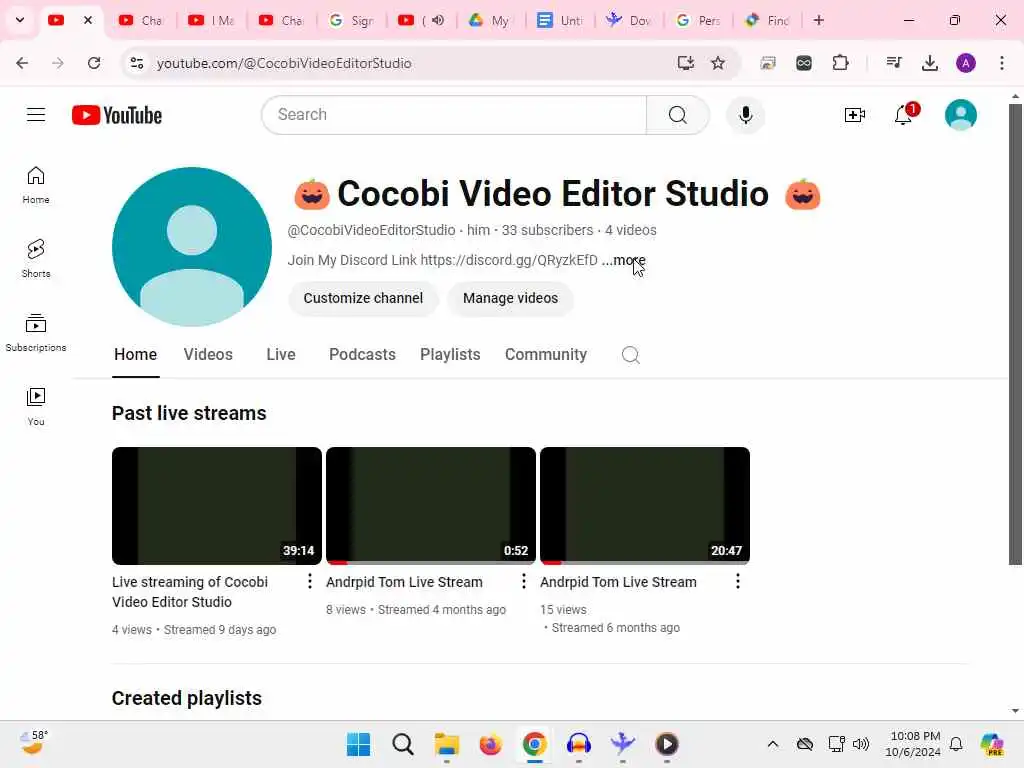The image size is (1024, 768).
Task: Open Live streaming of Cocobi Video Editor Studio title
Action: pyautogui.click(x=190, y=592)
